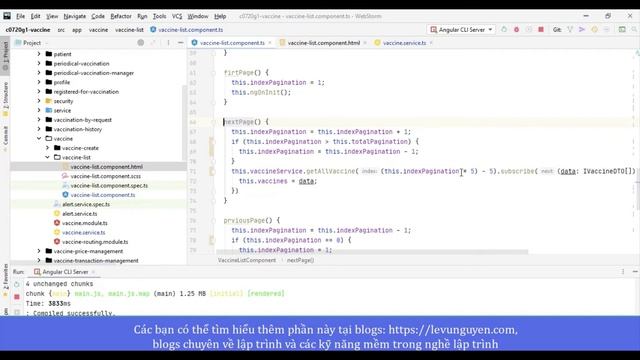The image size is (640, 360).
Task: Expand the profile folder
Action: coord(39,82)
